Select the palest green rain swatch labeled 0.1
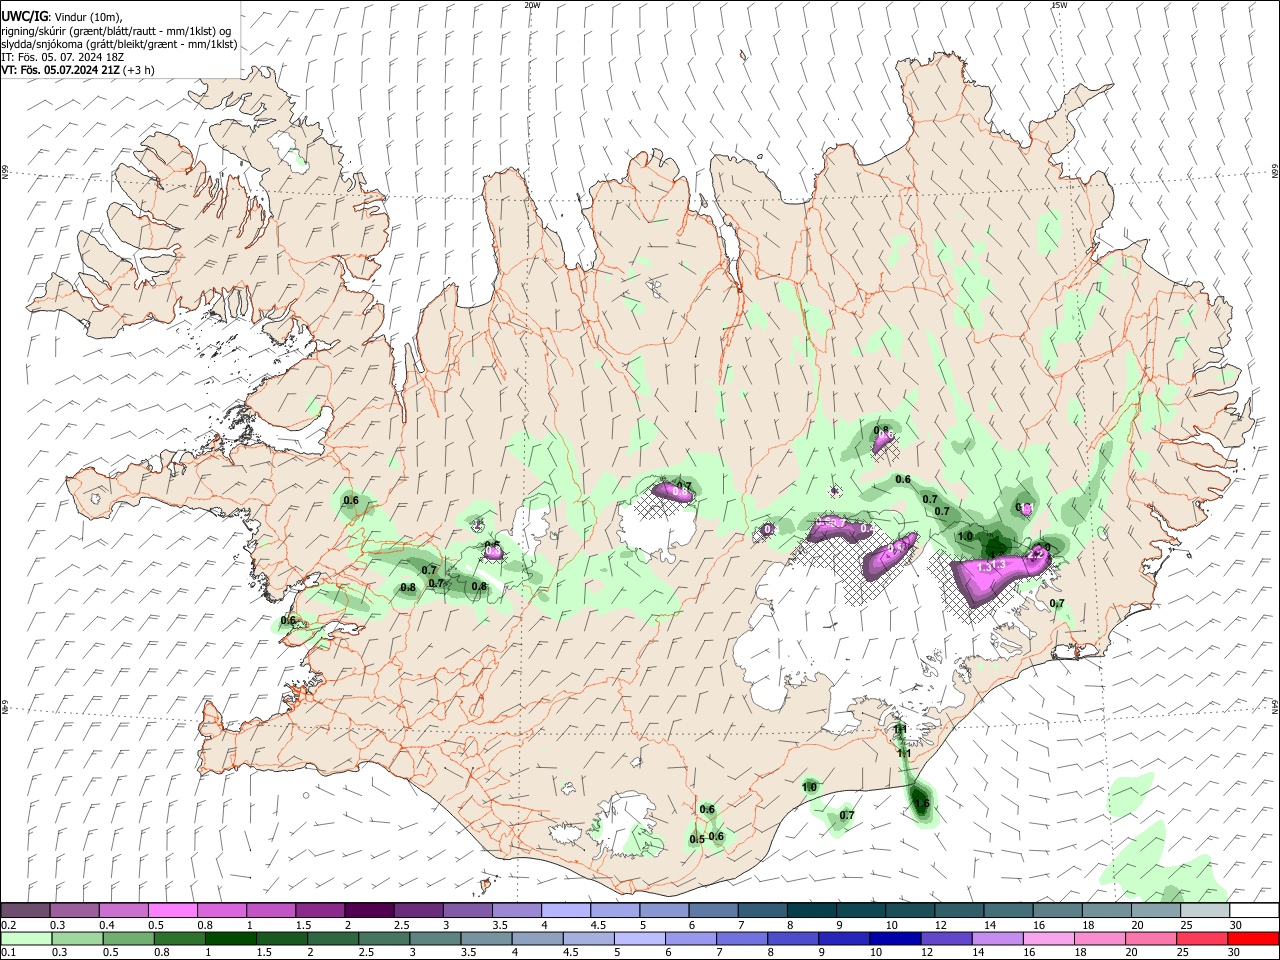The image size is (1280, 960). [x=27, y=939]
